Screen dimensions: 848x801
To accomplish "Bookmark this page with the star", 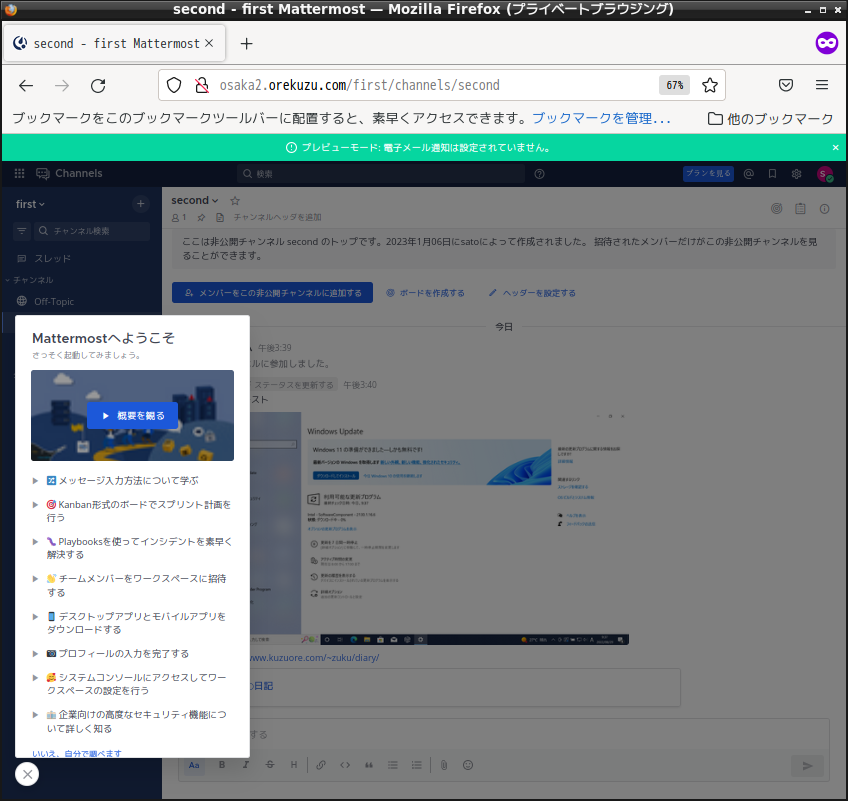I will point(710,85).
